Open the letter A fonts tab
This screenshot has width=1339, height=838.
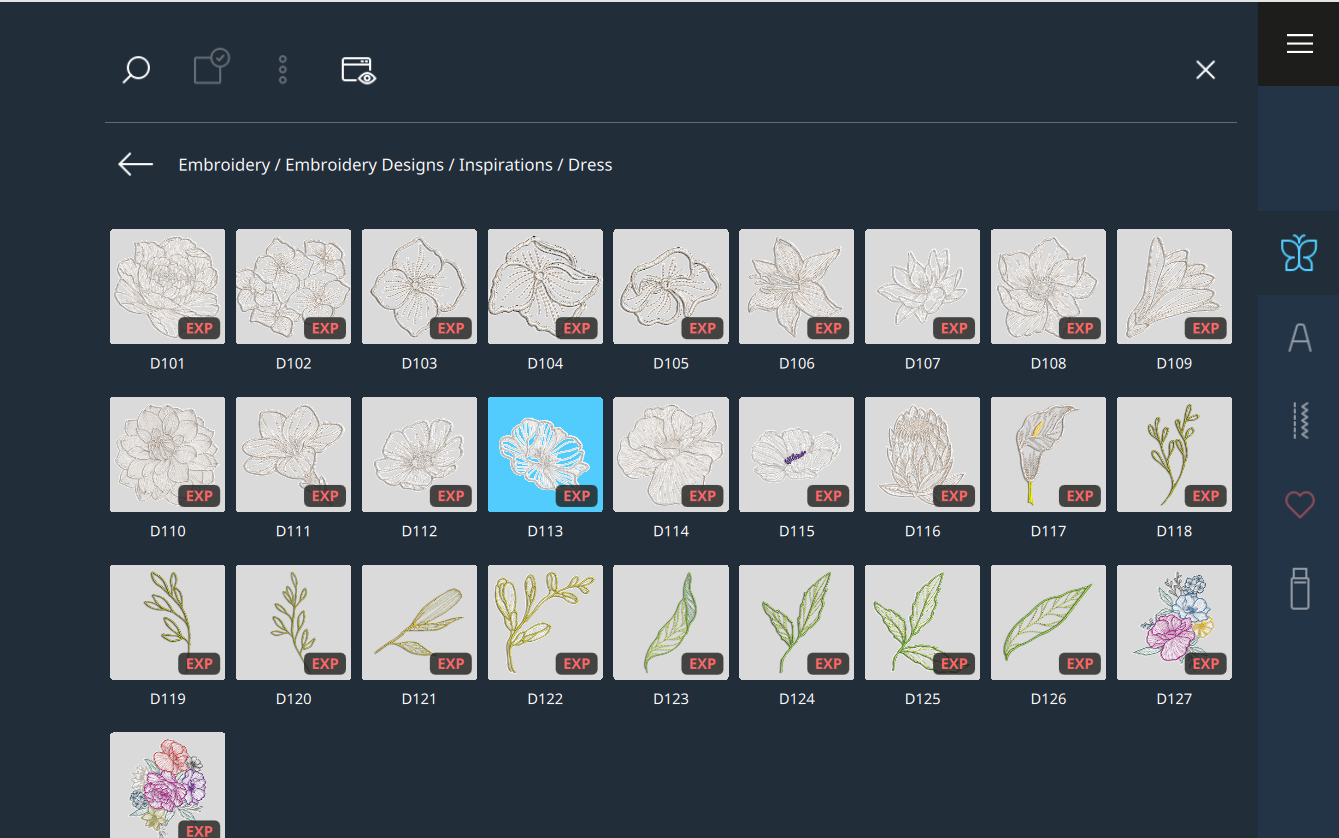coord(1299,338)
